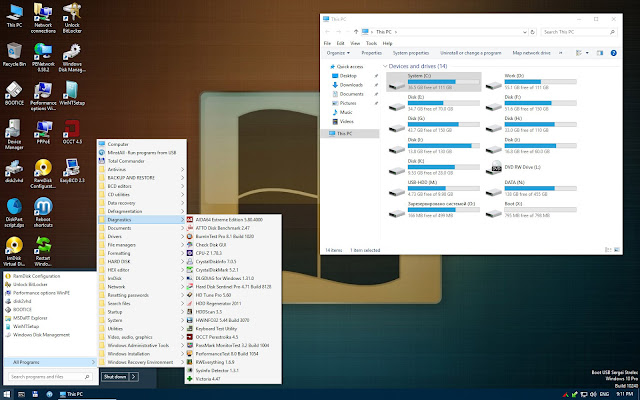
Task: Expand BACKUP AND RESTORE folder
Action: (x=142, y=178)
